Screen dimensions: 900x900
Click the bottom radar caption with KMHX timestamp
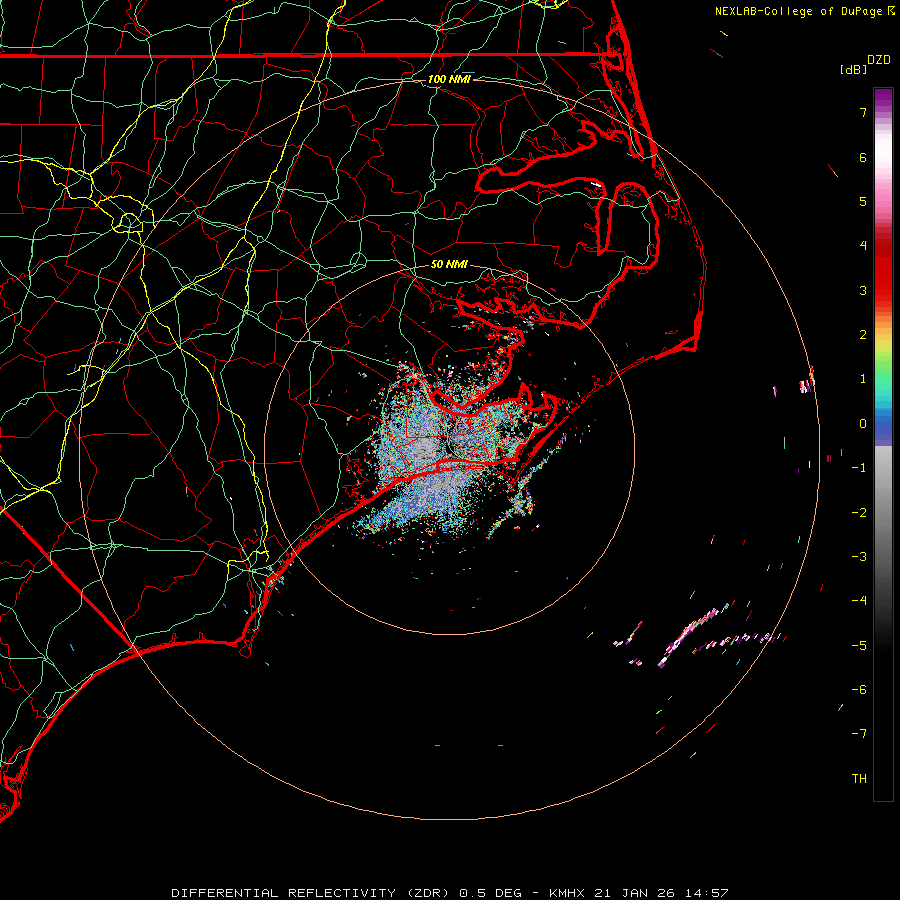[x=449, y=893]
